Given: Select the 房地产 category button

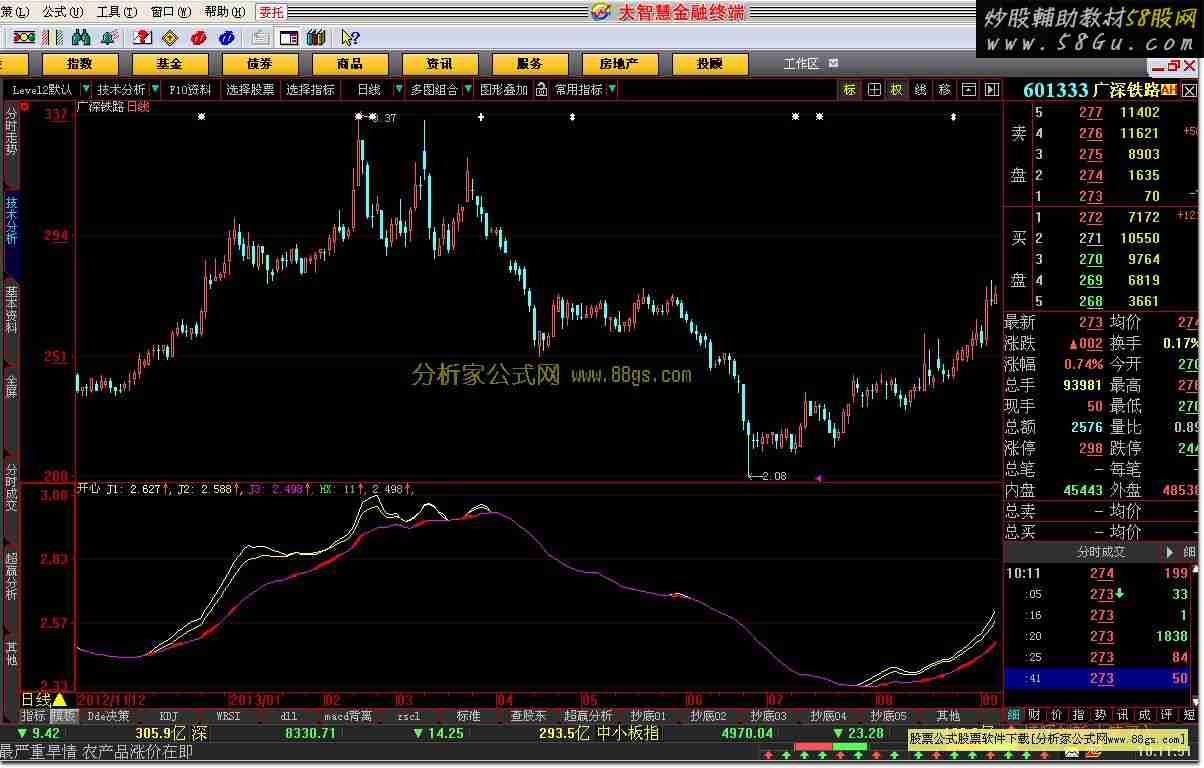Looking at the screenshot, I should [x=620, y=63].
